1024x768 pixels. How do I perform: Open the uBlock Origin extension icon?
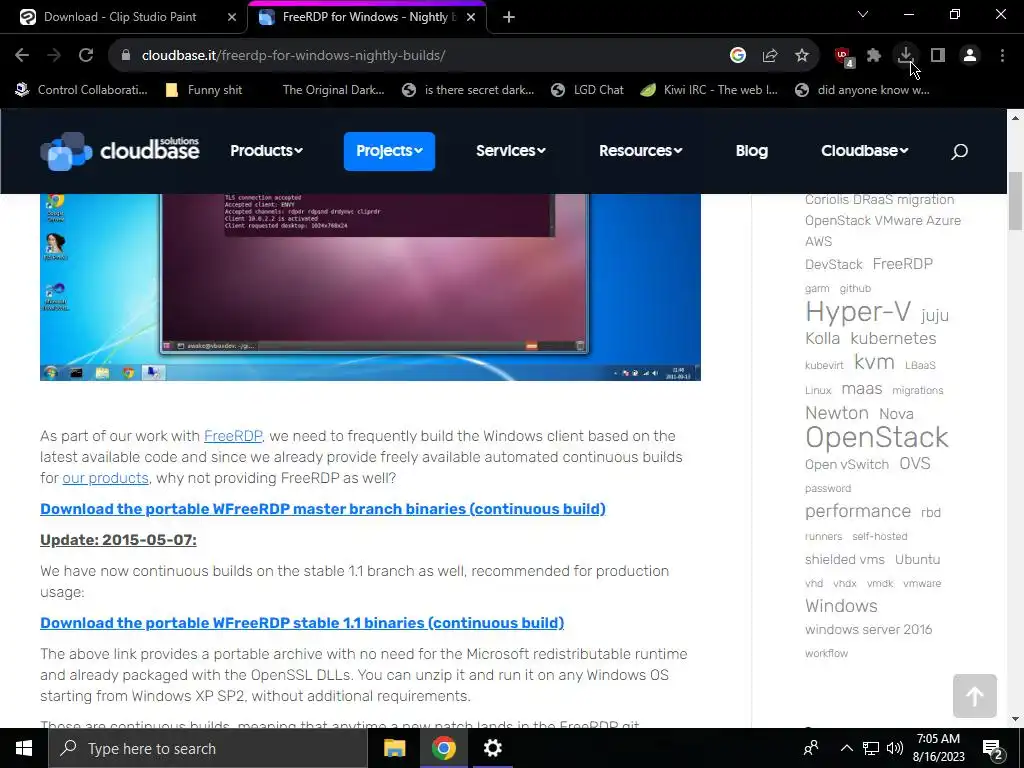(x=844, y=56)
